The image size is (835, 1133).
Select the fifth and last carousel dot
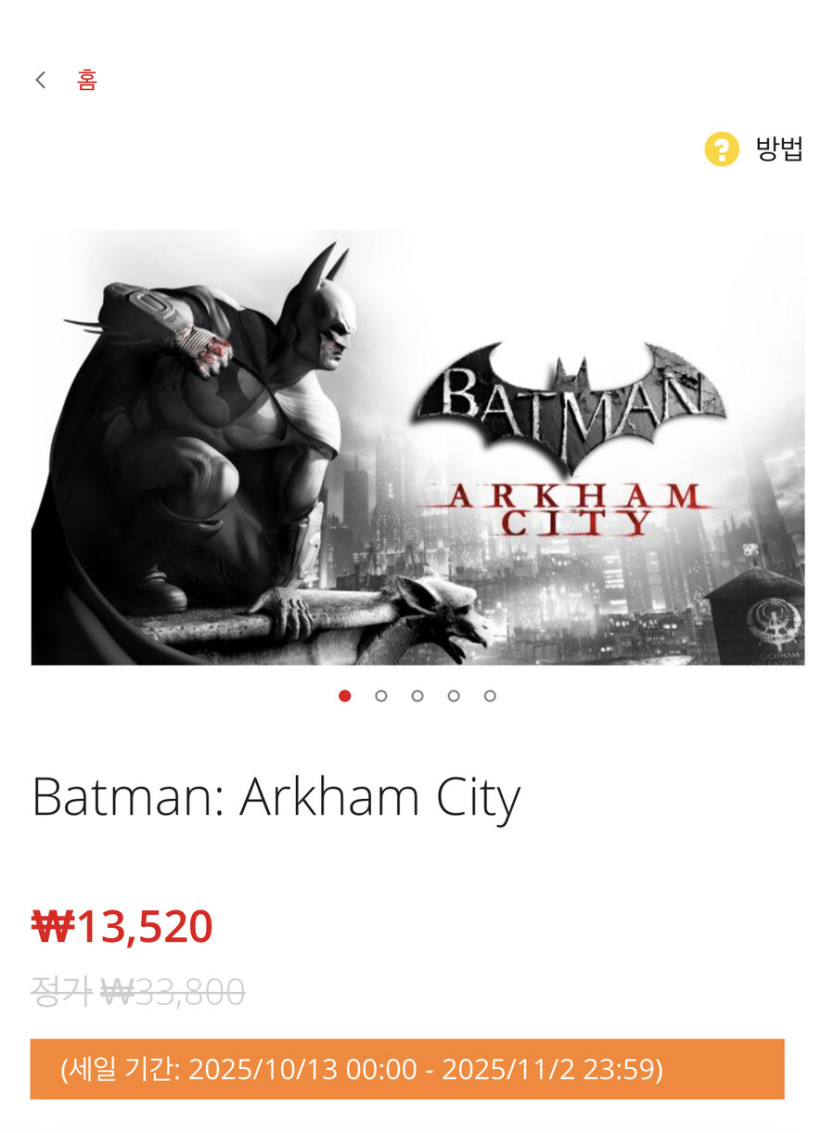(x=489, y=696)
